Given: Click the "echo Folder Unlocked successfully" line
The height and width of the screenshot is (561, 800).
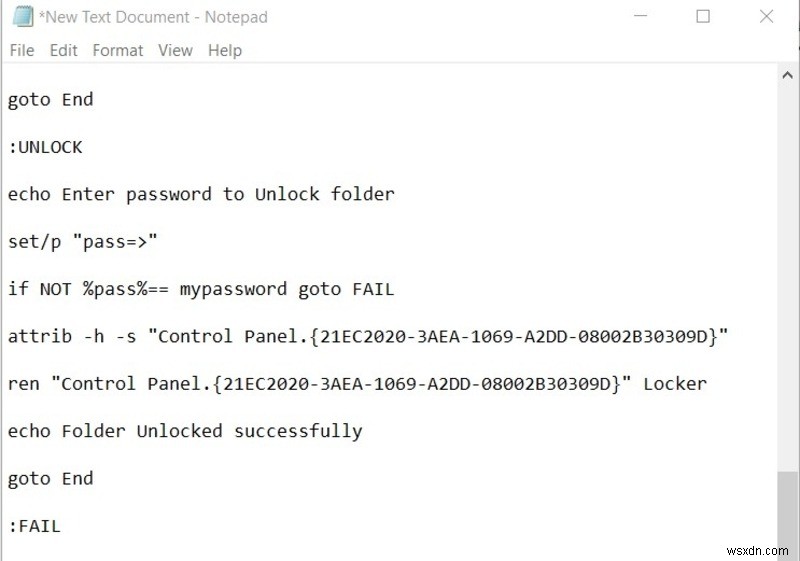Looking at the screenshot, I should point(185,431).
